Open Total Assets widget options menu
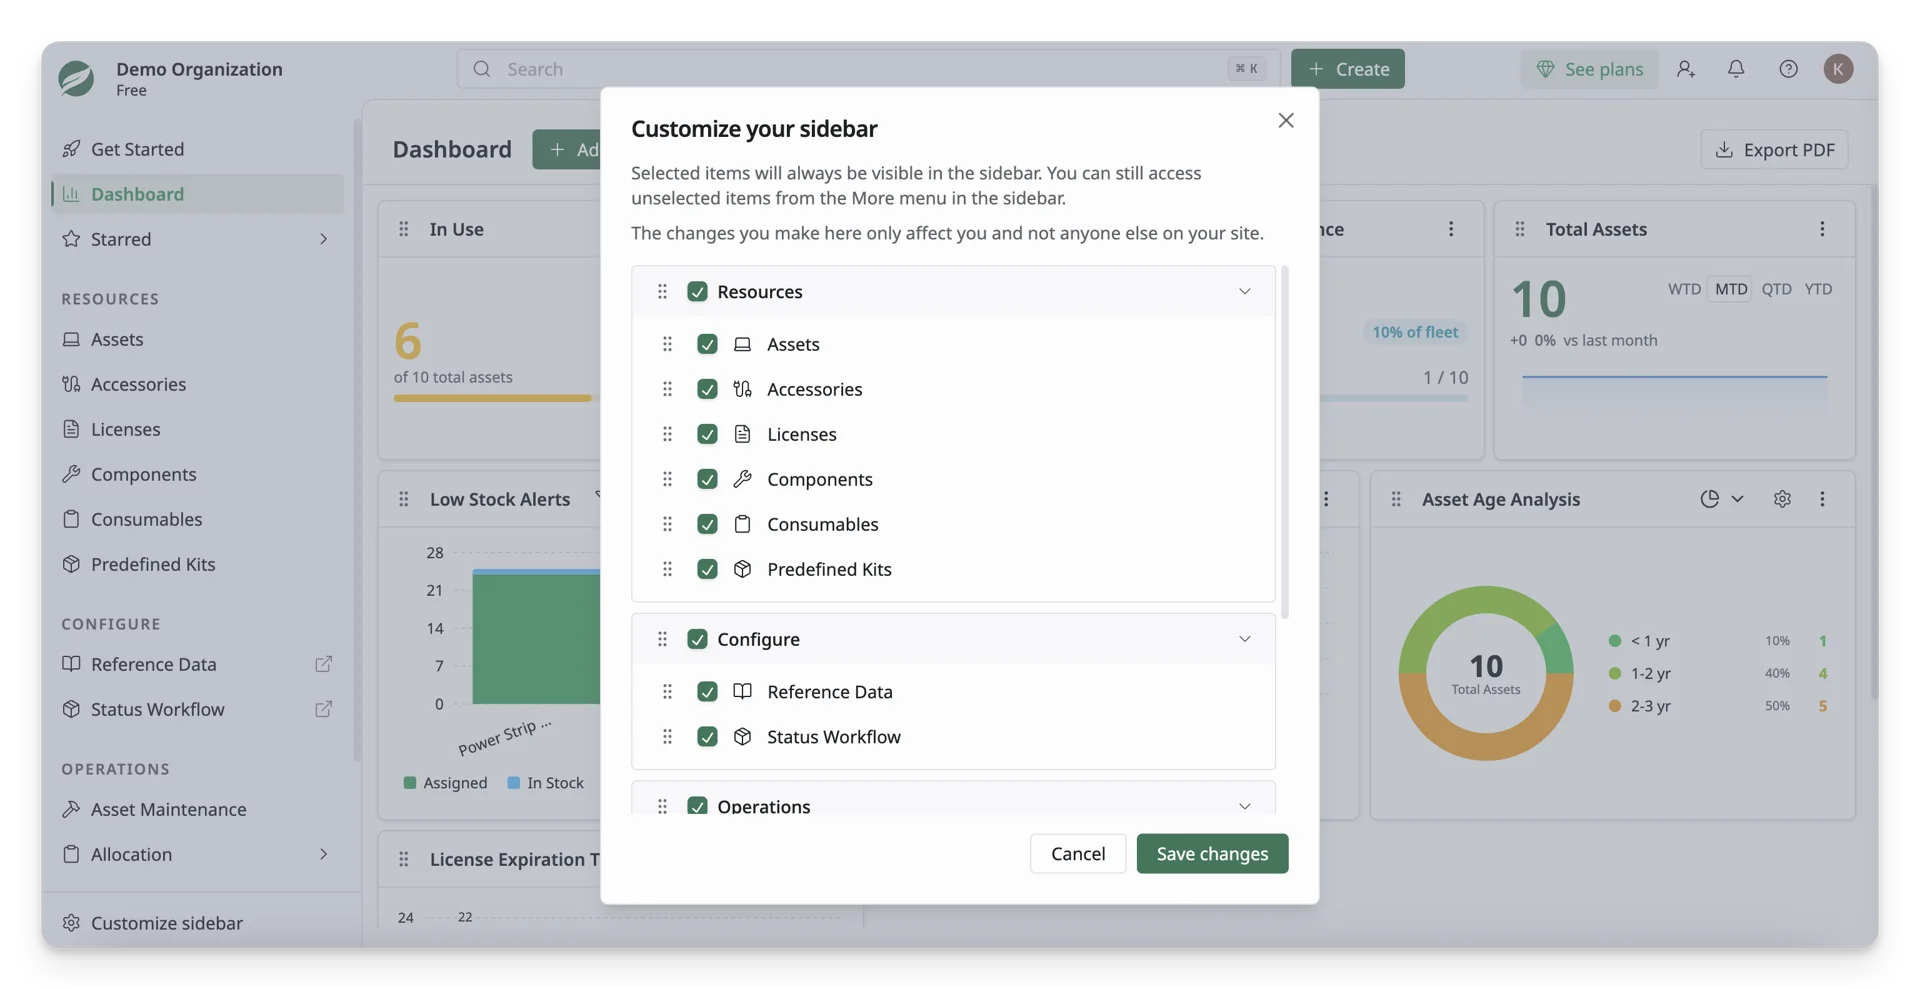The width and height of the screenshot is (1920, 989). click(x=1822, y=229)
